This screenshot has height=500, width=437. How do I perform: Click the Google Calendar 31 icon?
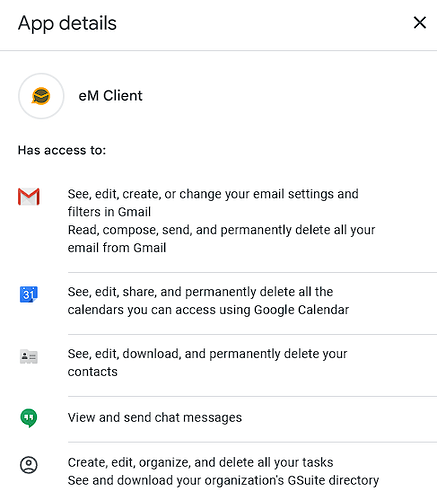[29, 294]
